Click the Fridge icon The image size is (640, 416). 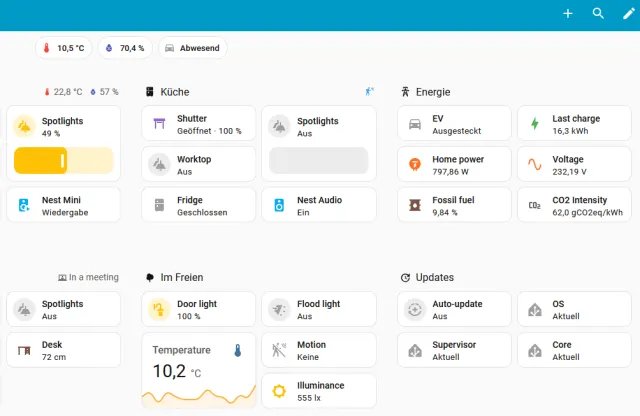(x=160, y=205)
